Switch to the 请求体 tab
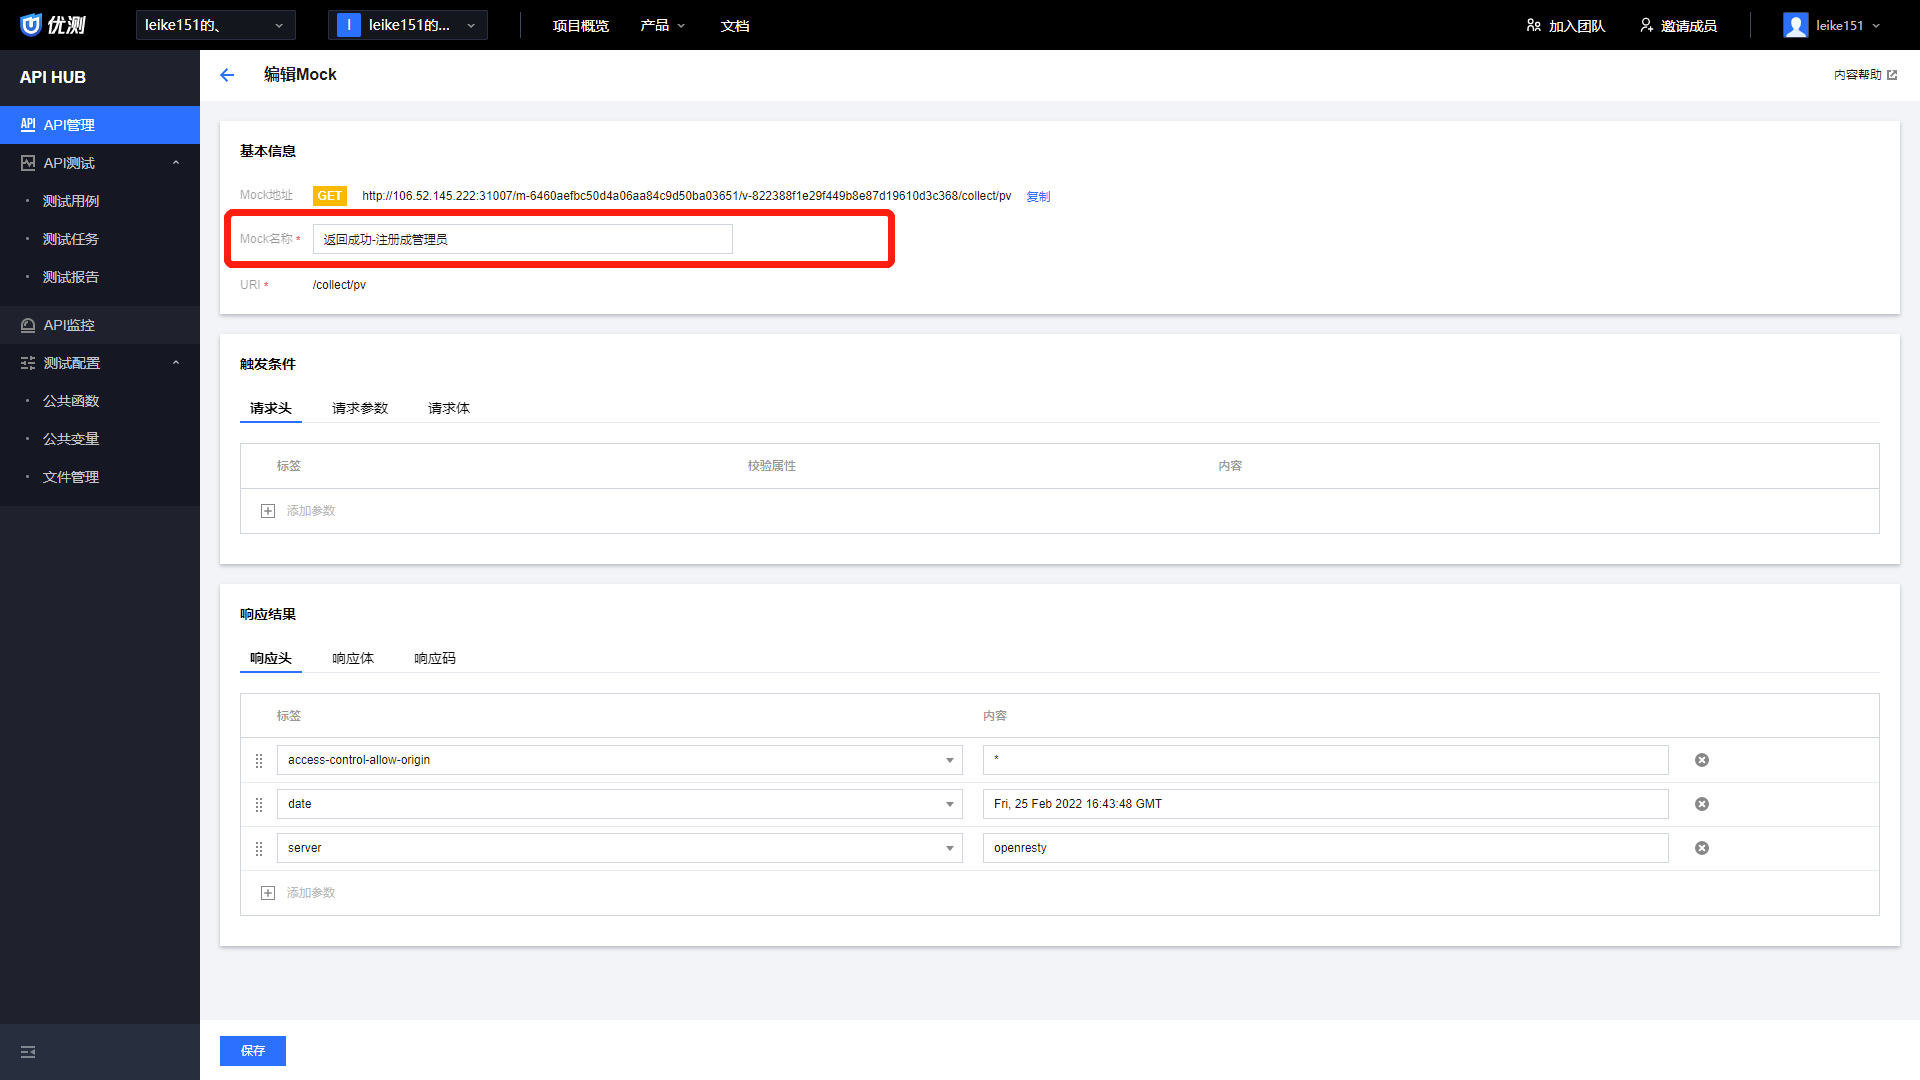 pos(449,408)
